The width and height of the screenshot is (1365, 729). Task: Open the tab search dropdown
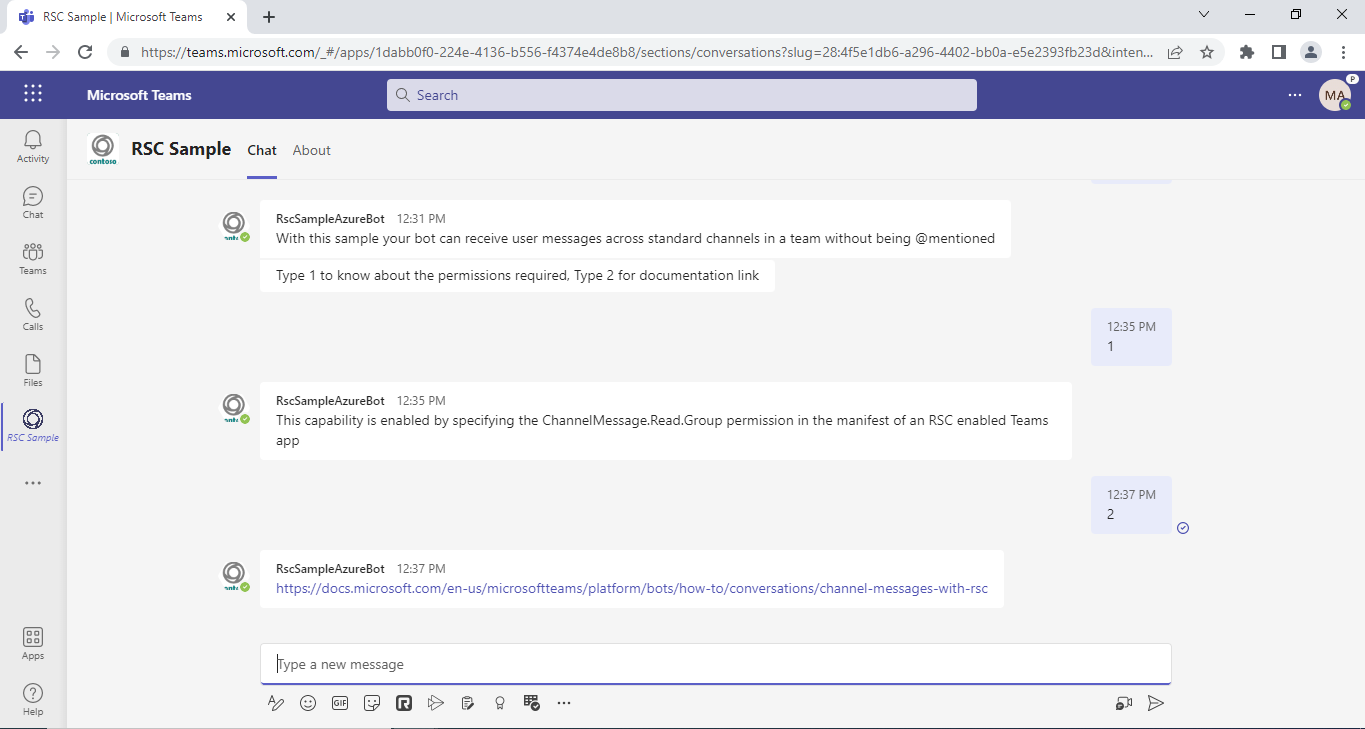click(x=1203, y=15)
